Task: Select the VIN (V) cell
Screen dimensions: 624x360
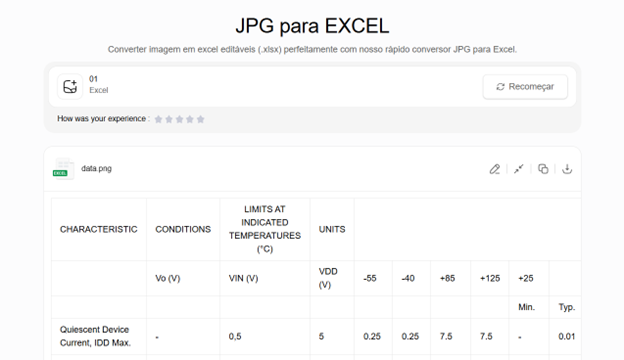Action: [x=265, y=278]
